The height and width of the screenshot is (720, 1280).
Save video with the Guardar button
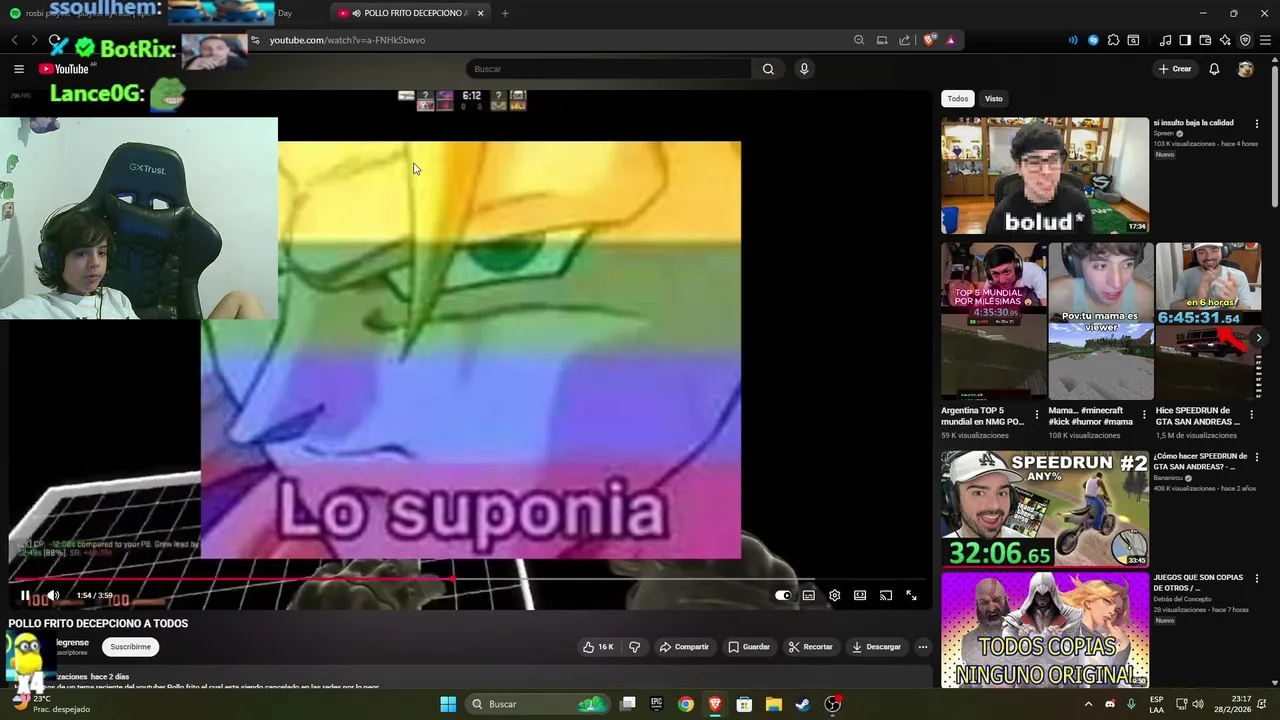(x=749, y=647)
